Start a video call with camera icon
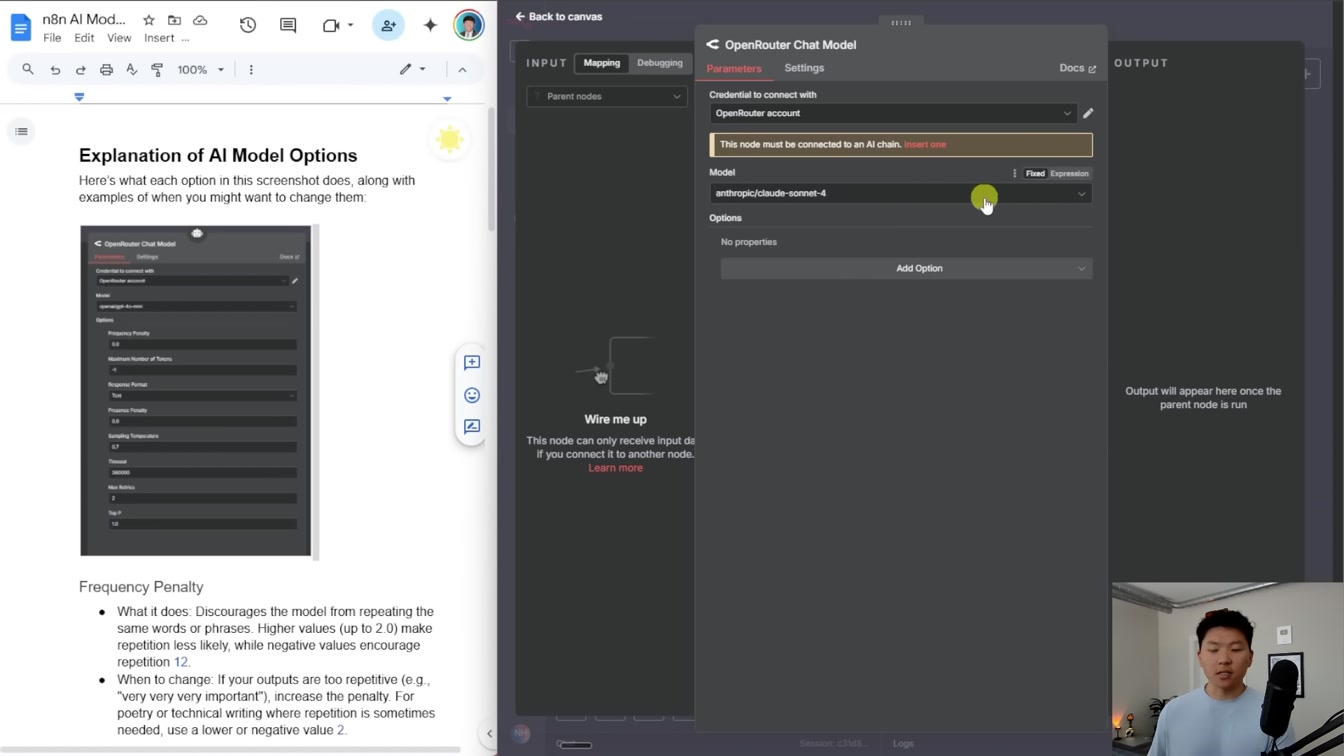This screenshot has height=756, width=1344. point(331,25)
